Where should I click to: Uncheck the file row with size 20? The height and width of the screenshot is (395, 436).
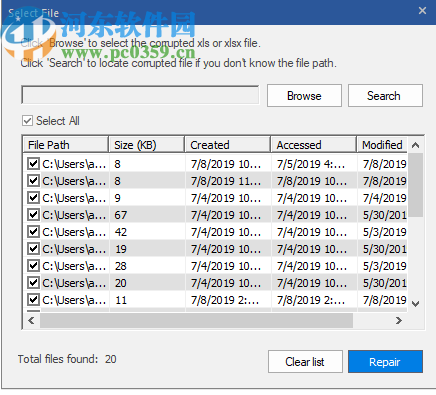point(33,283)
